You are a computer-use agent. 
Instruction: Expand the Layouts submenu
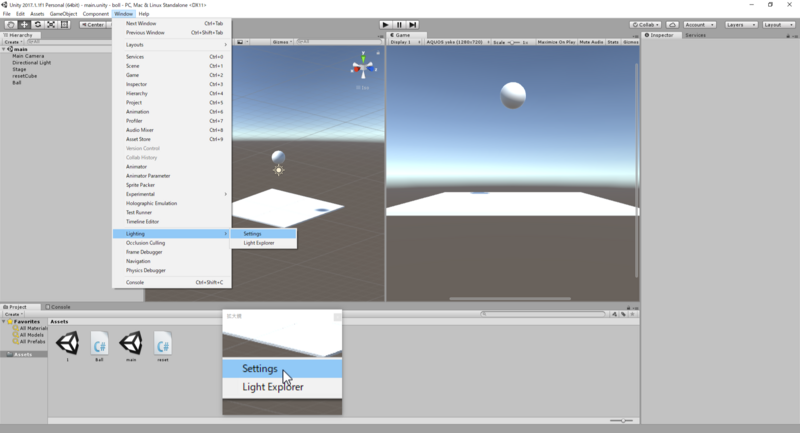171,44
